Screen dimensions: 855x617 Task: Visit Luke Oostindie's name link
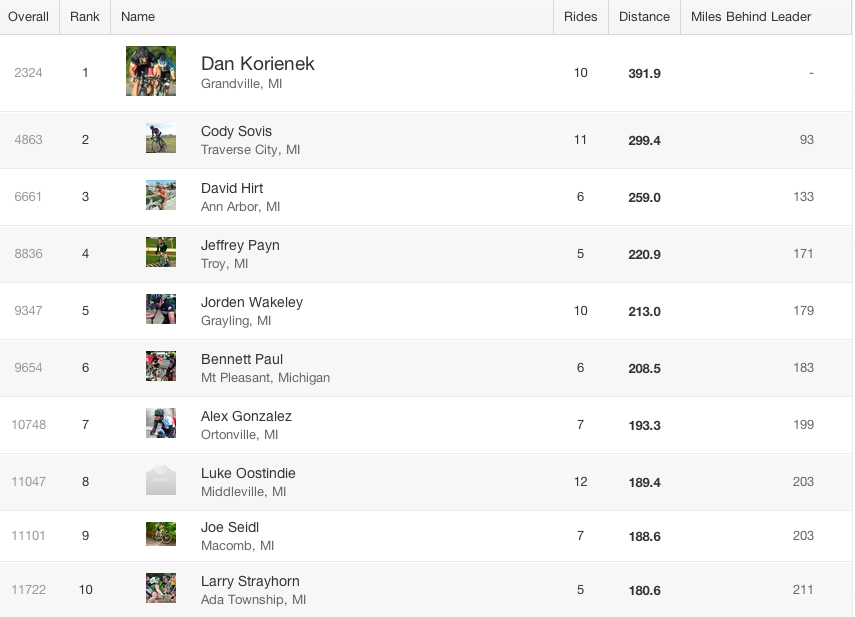(x=248, y=473)
